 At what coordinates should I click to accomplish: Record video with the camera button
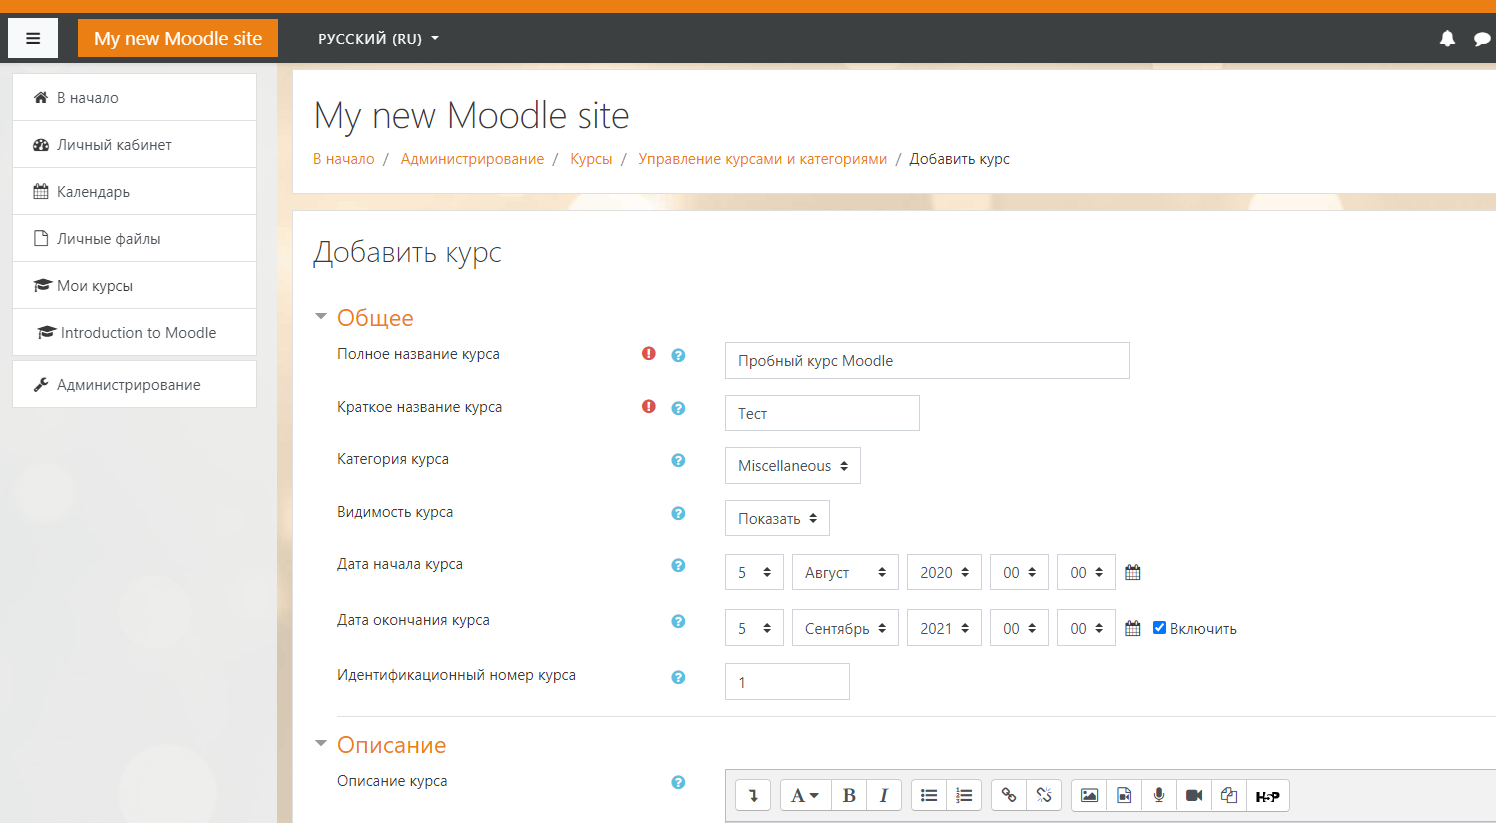(1194, 795)
